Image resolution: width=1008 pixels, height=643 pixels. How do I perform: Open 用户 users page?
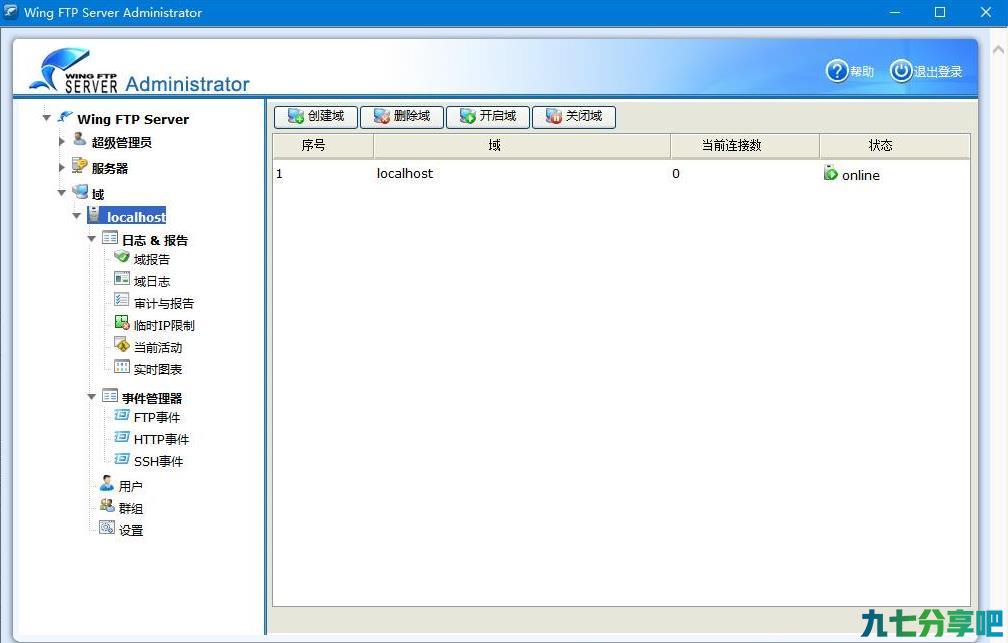130,487
